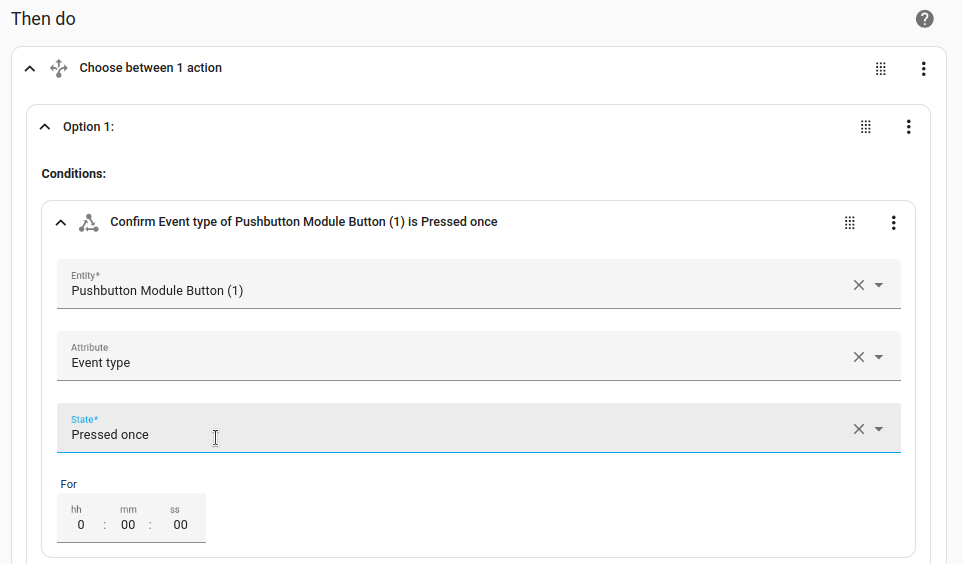Open the State dropdown arrow
Viewport: 963px width, 564px height.
(879, 429)
